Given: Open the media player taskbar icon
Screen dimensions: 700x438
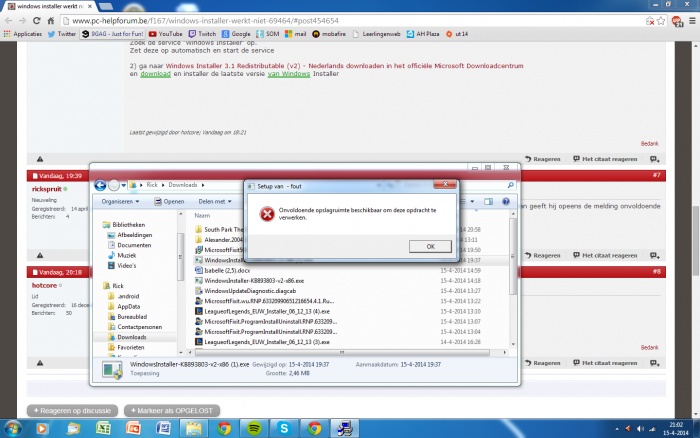Looking at the screenshot, I should (42, 429).
